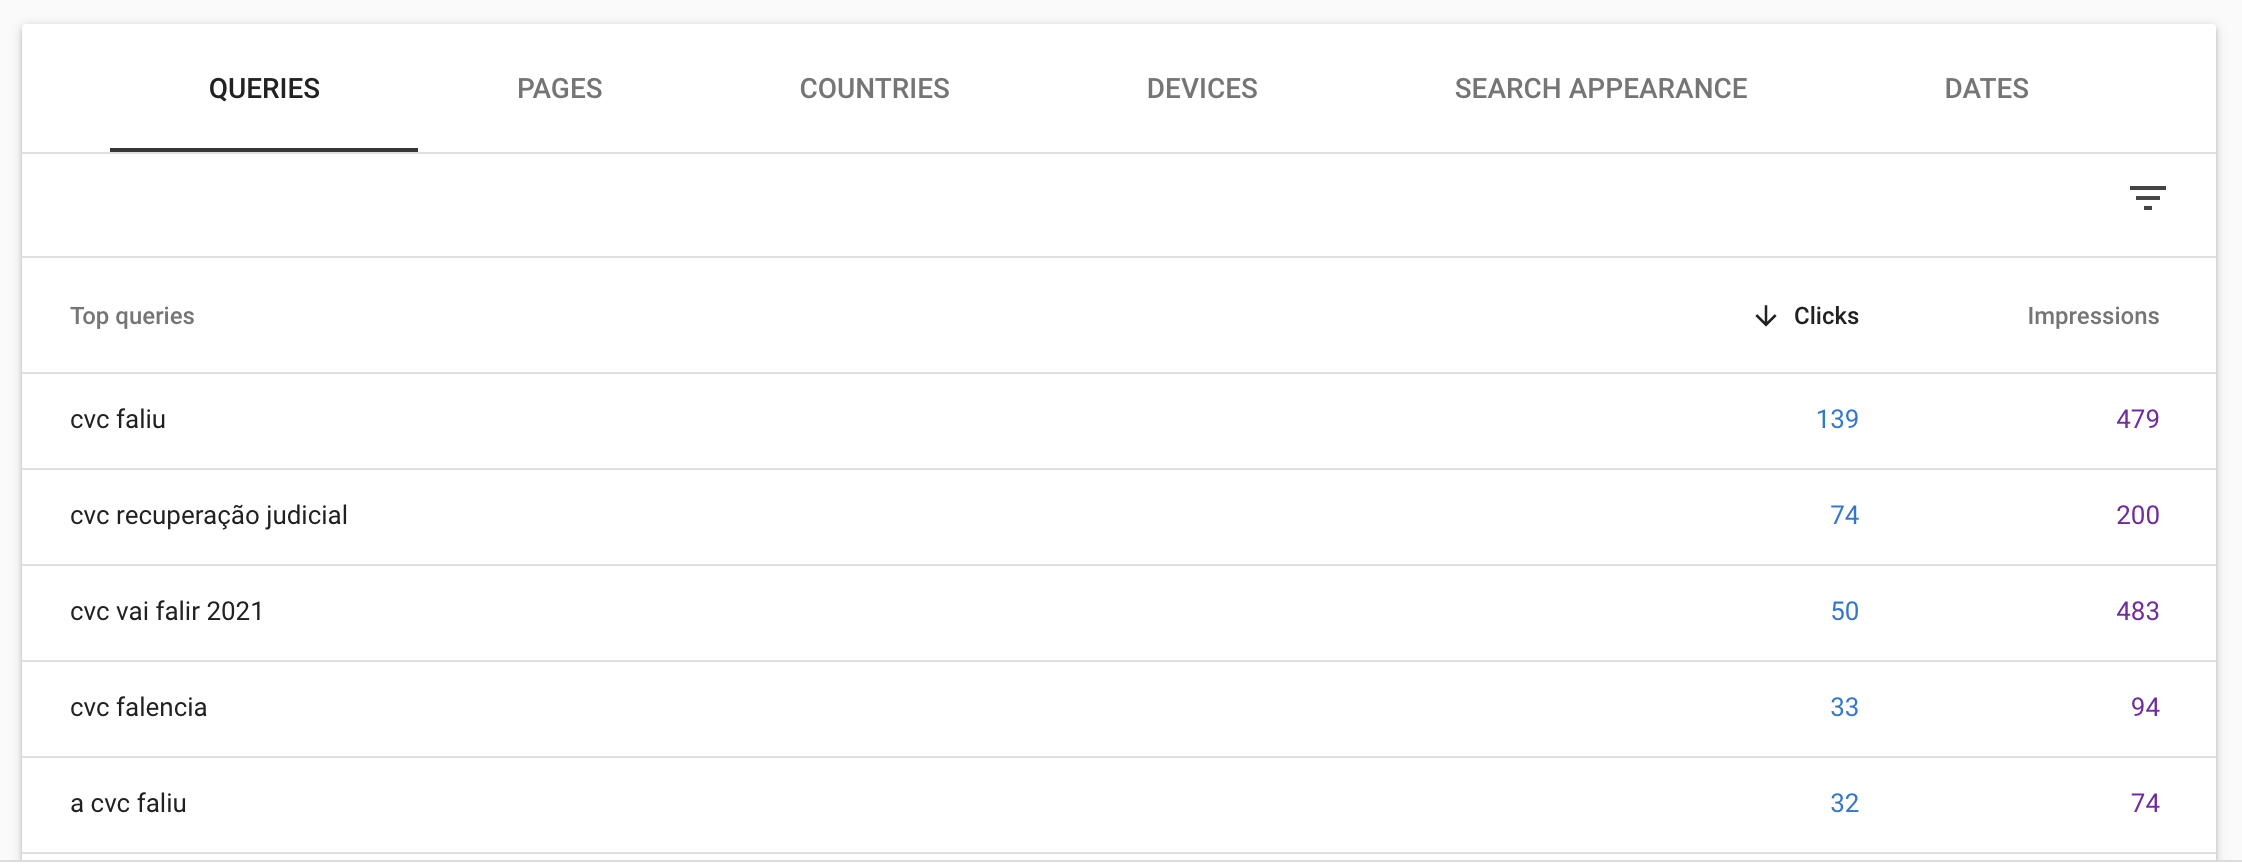
Task: Switch to the Queries tab
Action: pyautogui.click(x=264, y=89)
